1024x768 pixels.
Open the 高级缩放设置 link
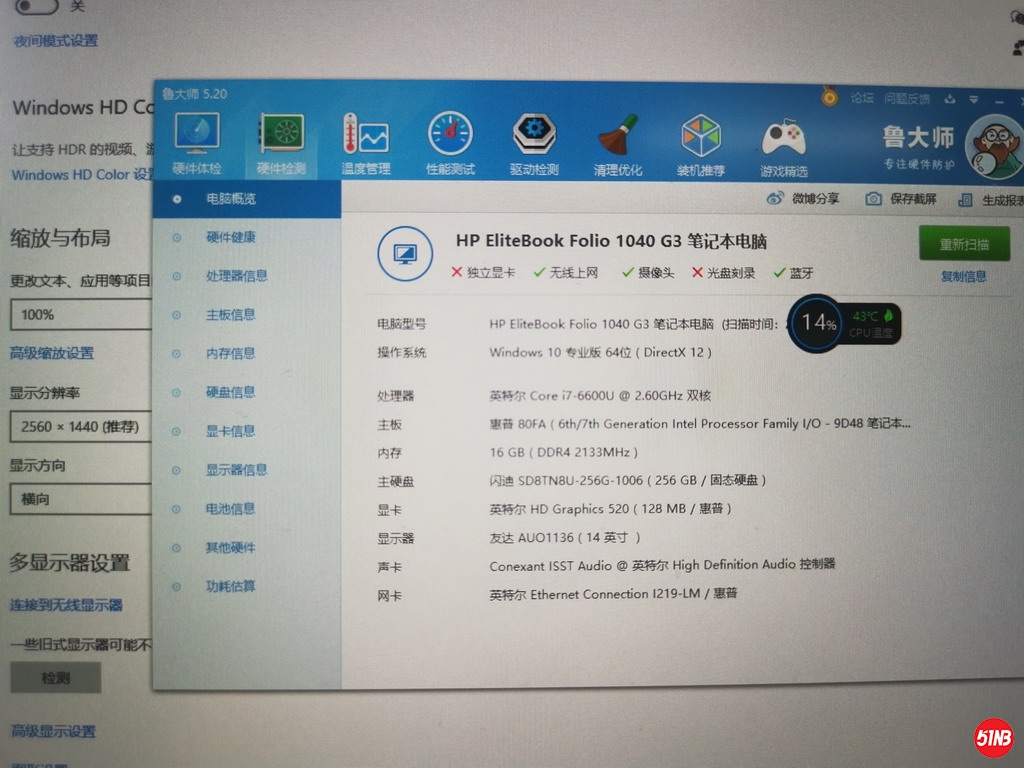pos(52,353)
